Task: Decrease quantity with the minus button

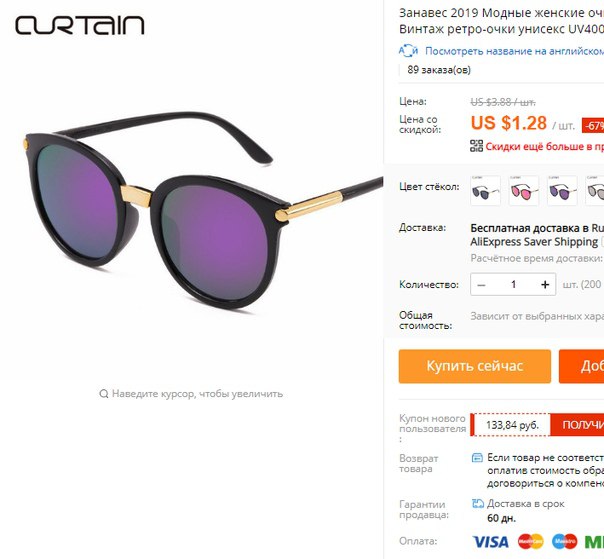Action: (x=481, y=285)
